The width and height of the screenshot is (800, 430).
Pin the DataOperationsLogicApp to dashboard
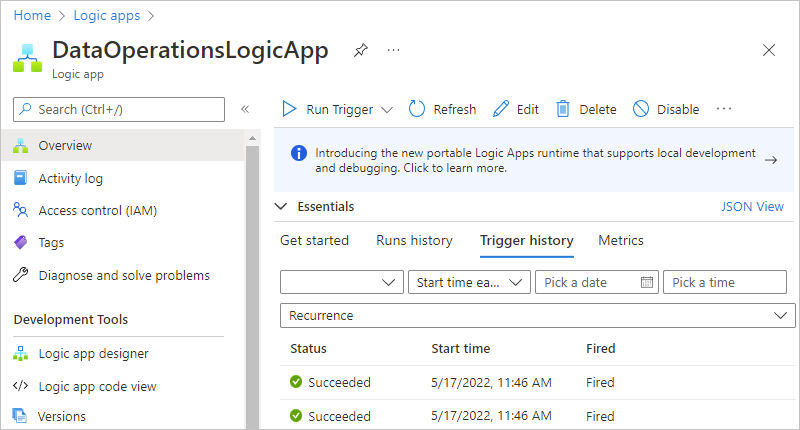[360, 50]
